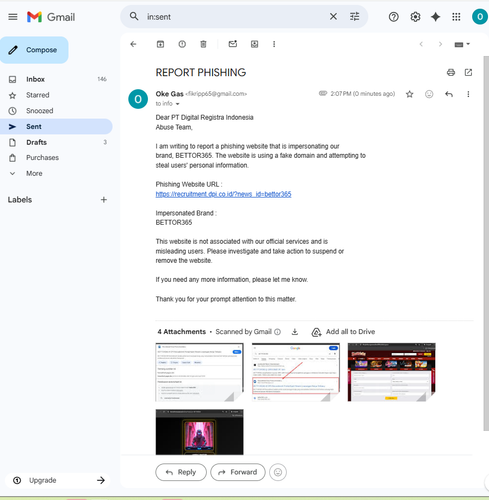Open the message More menu
489x500 pixels.
pyautogui.click(x=468, y=94)
